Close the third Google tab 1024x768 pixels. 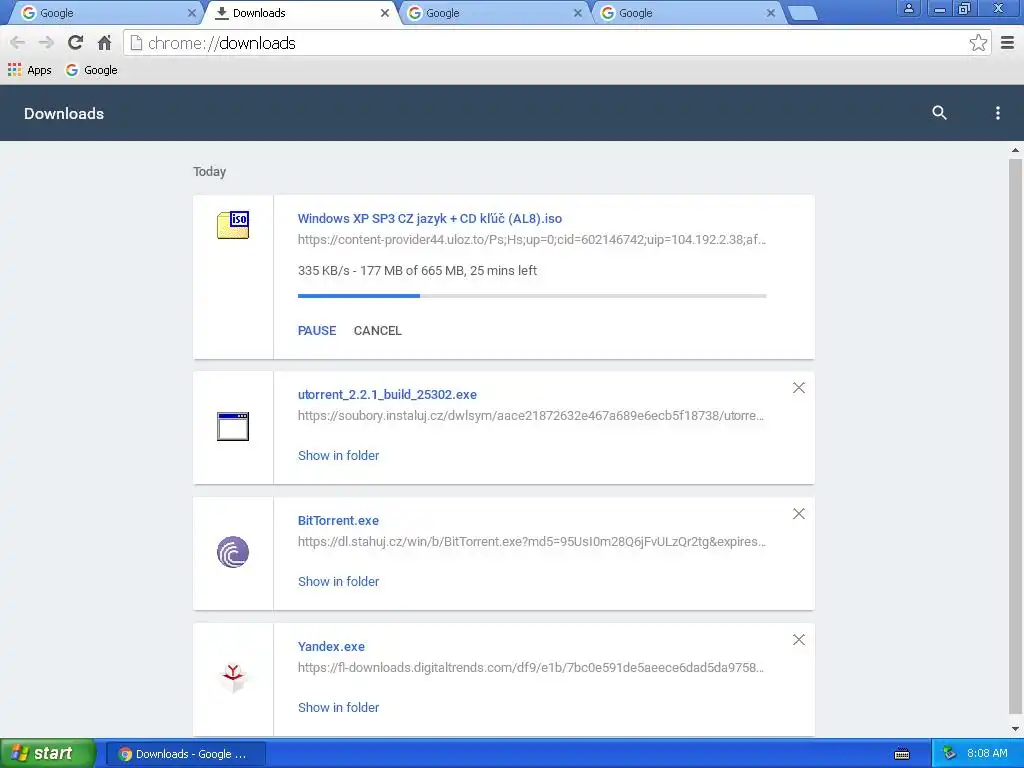click(577, 13)
